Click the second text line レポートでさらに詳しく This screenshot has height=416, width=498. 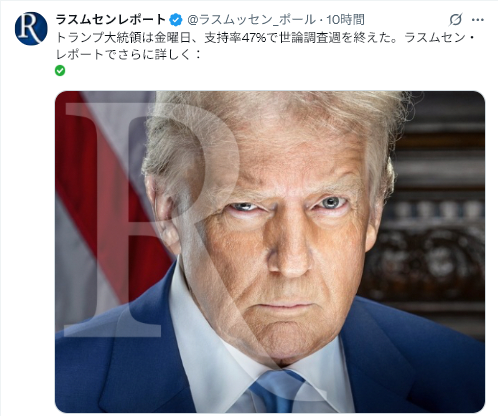click(x=128, y=54)
